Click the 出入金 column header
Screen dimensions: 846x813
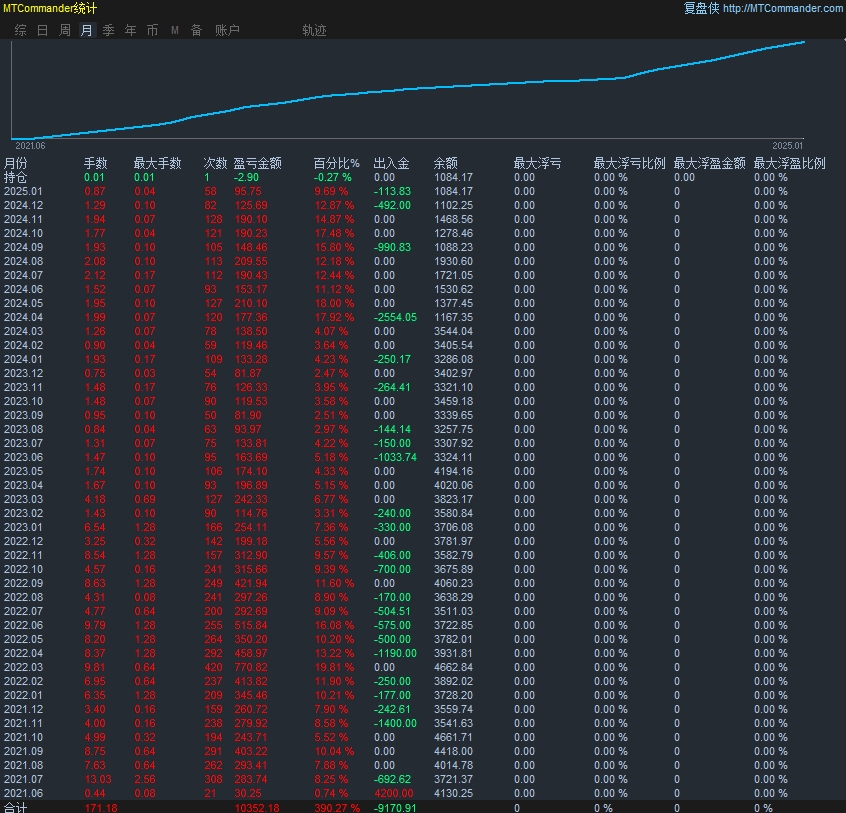(392, 163)
